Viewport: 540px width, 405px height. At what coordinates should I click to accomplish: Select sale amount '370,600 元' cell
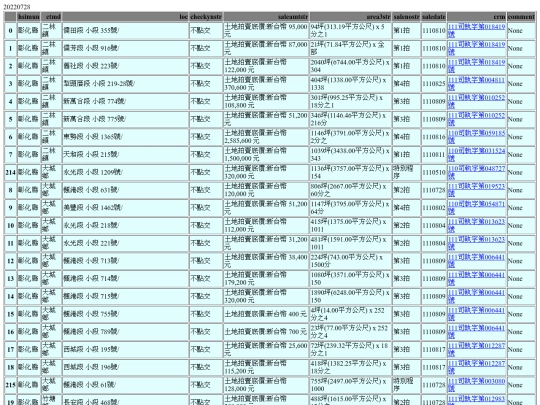[x=266, y=84]
